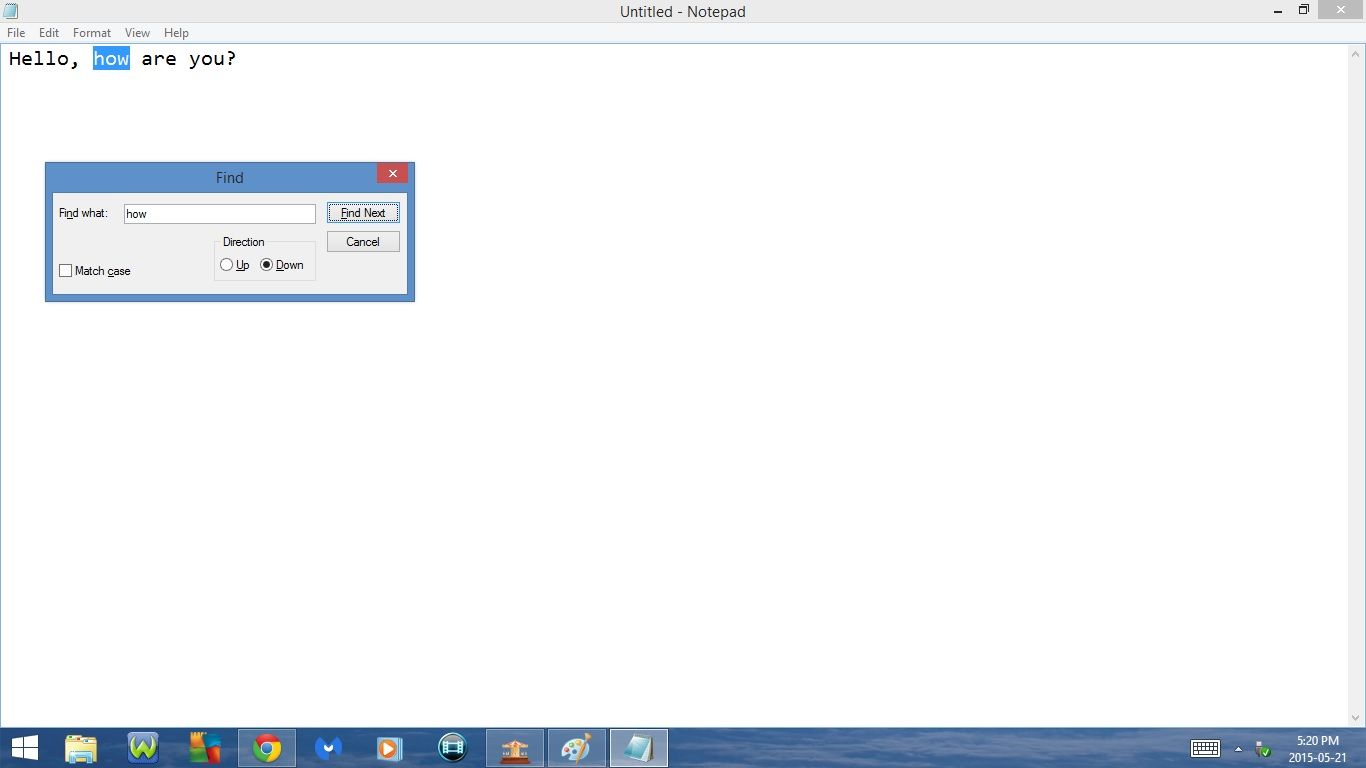Open Paint from the taskbar
The width and height of the screenshot is (1366, 768).
[x=576, y=747]
